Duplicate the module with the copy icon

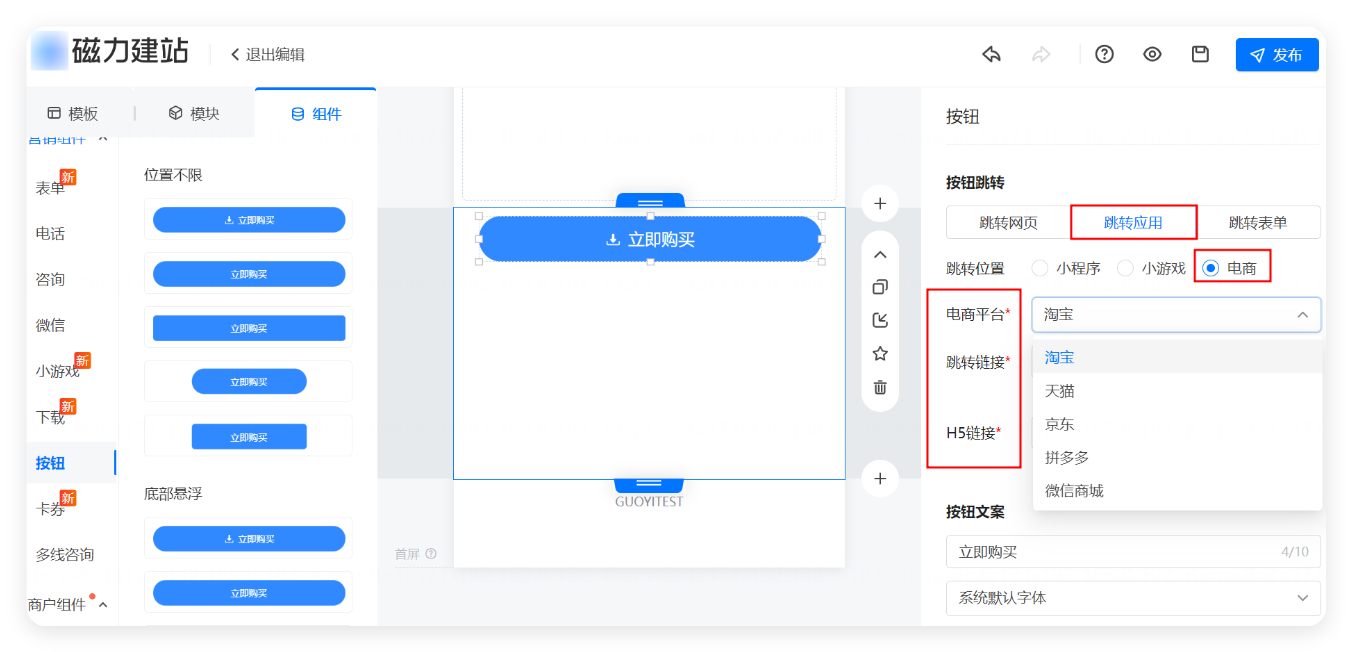click(x=880, y=287)
